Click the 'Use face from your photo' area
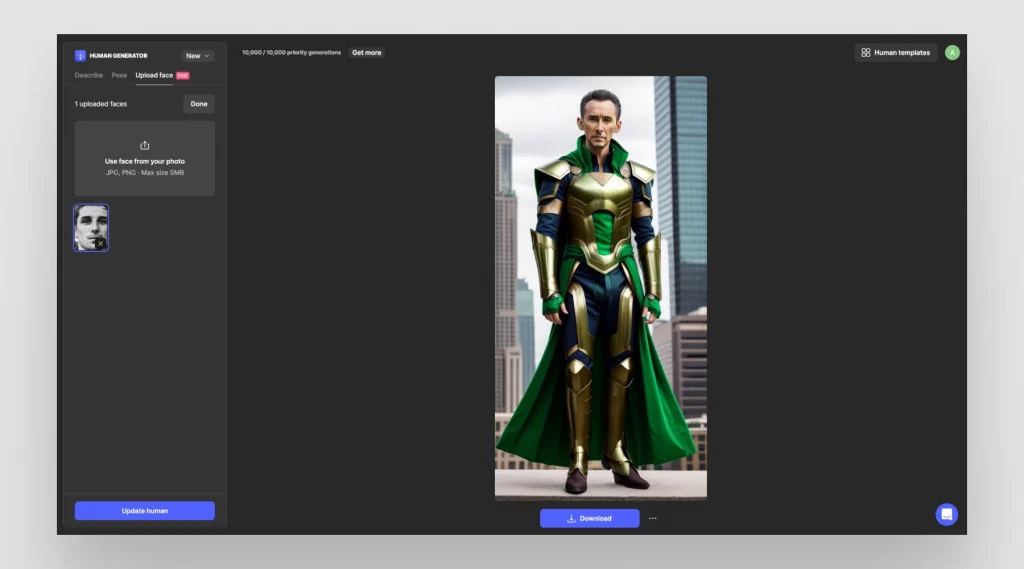Screen dimensions: 1024x569 tap(144, 158)
